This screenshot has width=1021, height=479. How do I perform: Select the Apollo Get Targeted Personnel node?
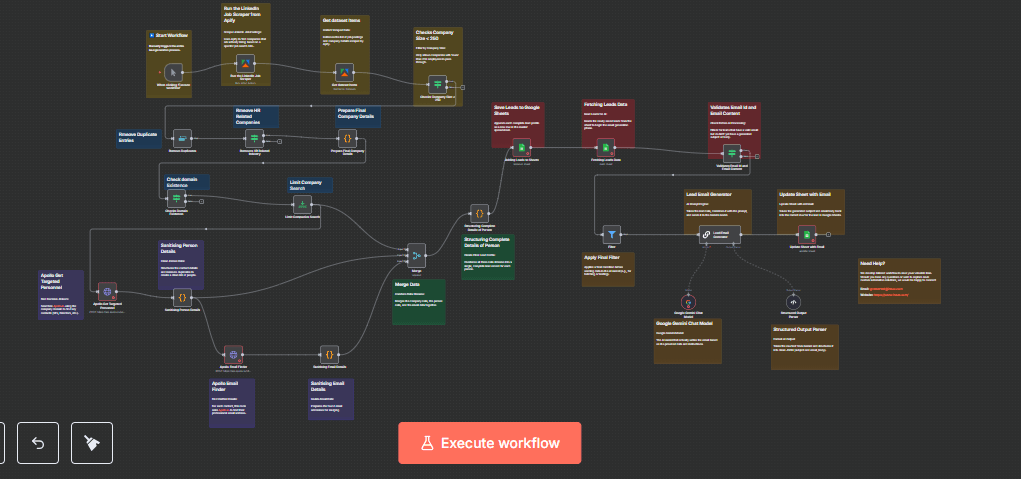(107, 291)
